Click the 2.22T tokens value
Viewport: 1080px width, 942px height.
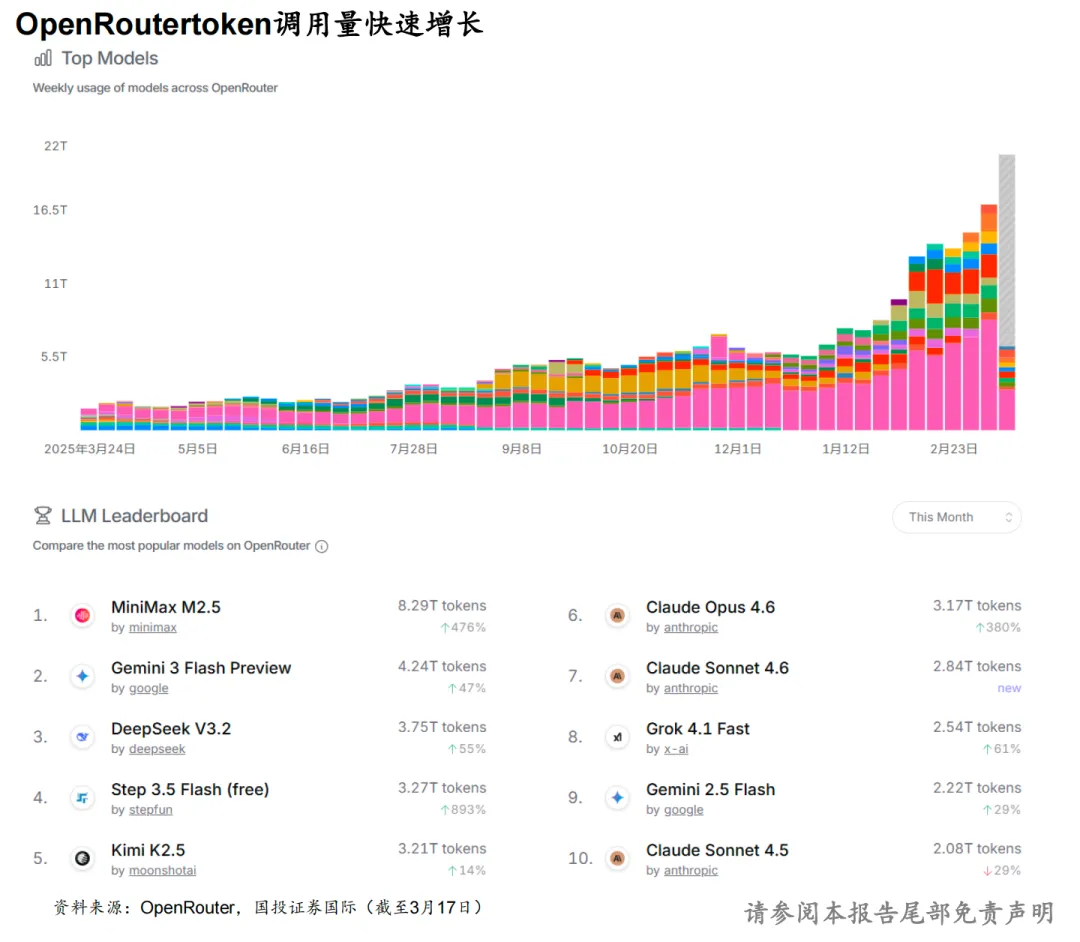tap(977, 787)
